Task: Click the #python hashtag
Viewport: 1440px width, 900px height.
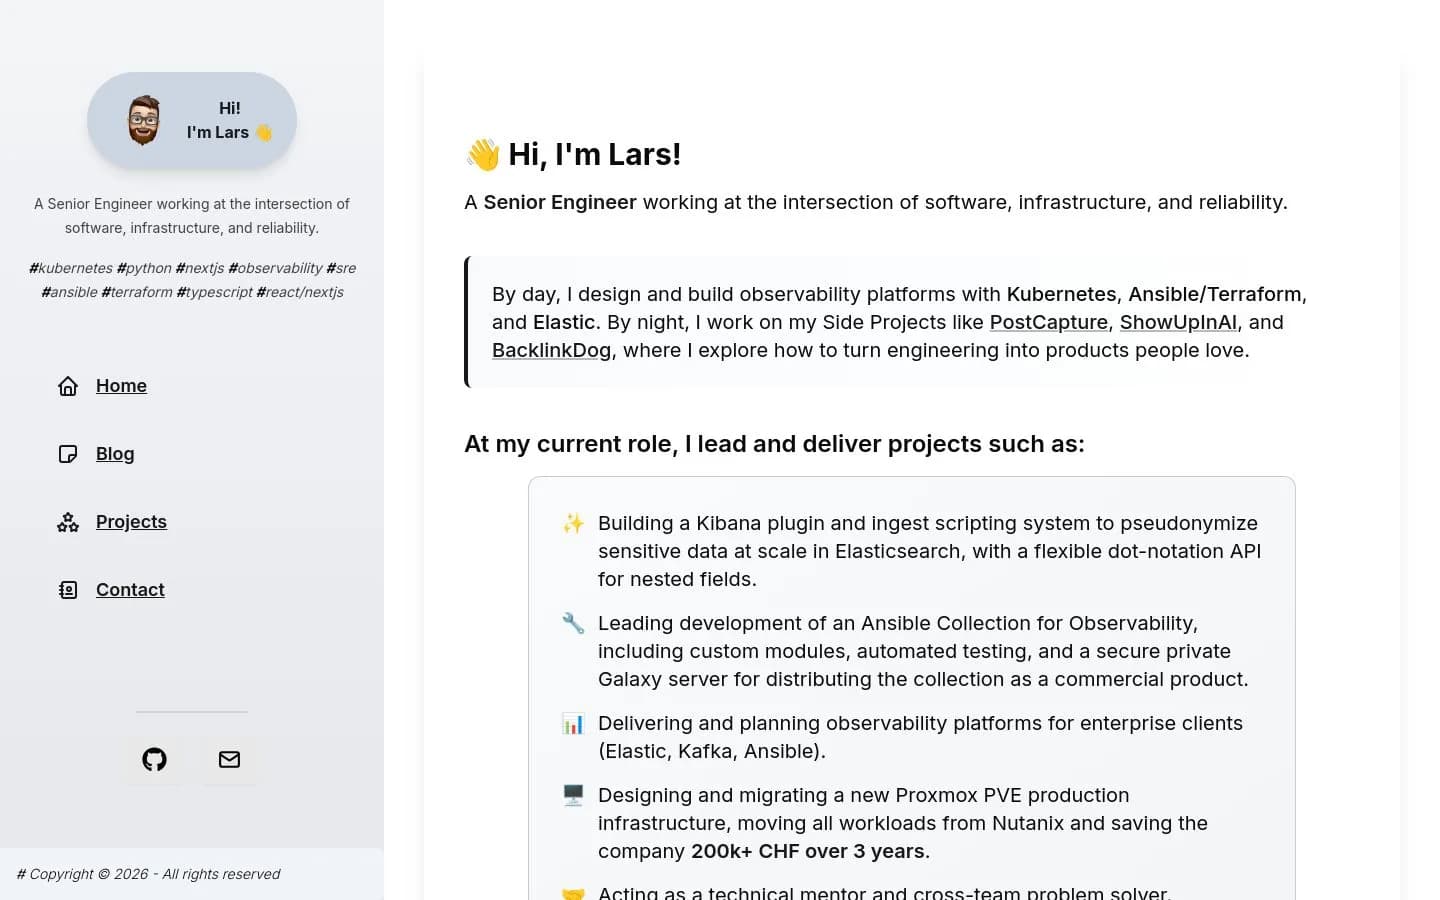Action: click(144, 268)
